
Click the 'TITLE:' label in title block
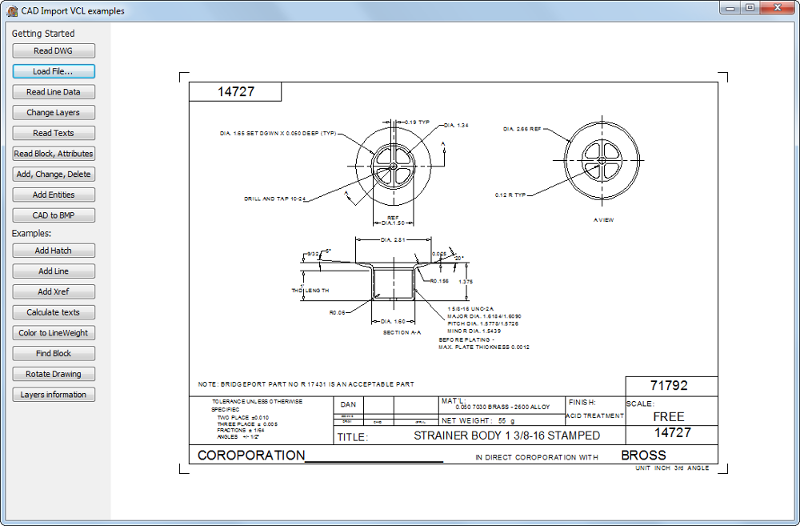click(352, 437)
